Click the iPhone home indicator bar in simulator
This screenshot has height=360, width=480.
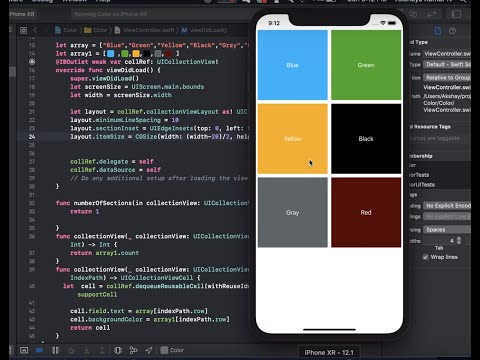click(x=329, y=329)
